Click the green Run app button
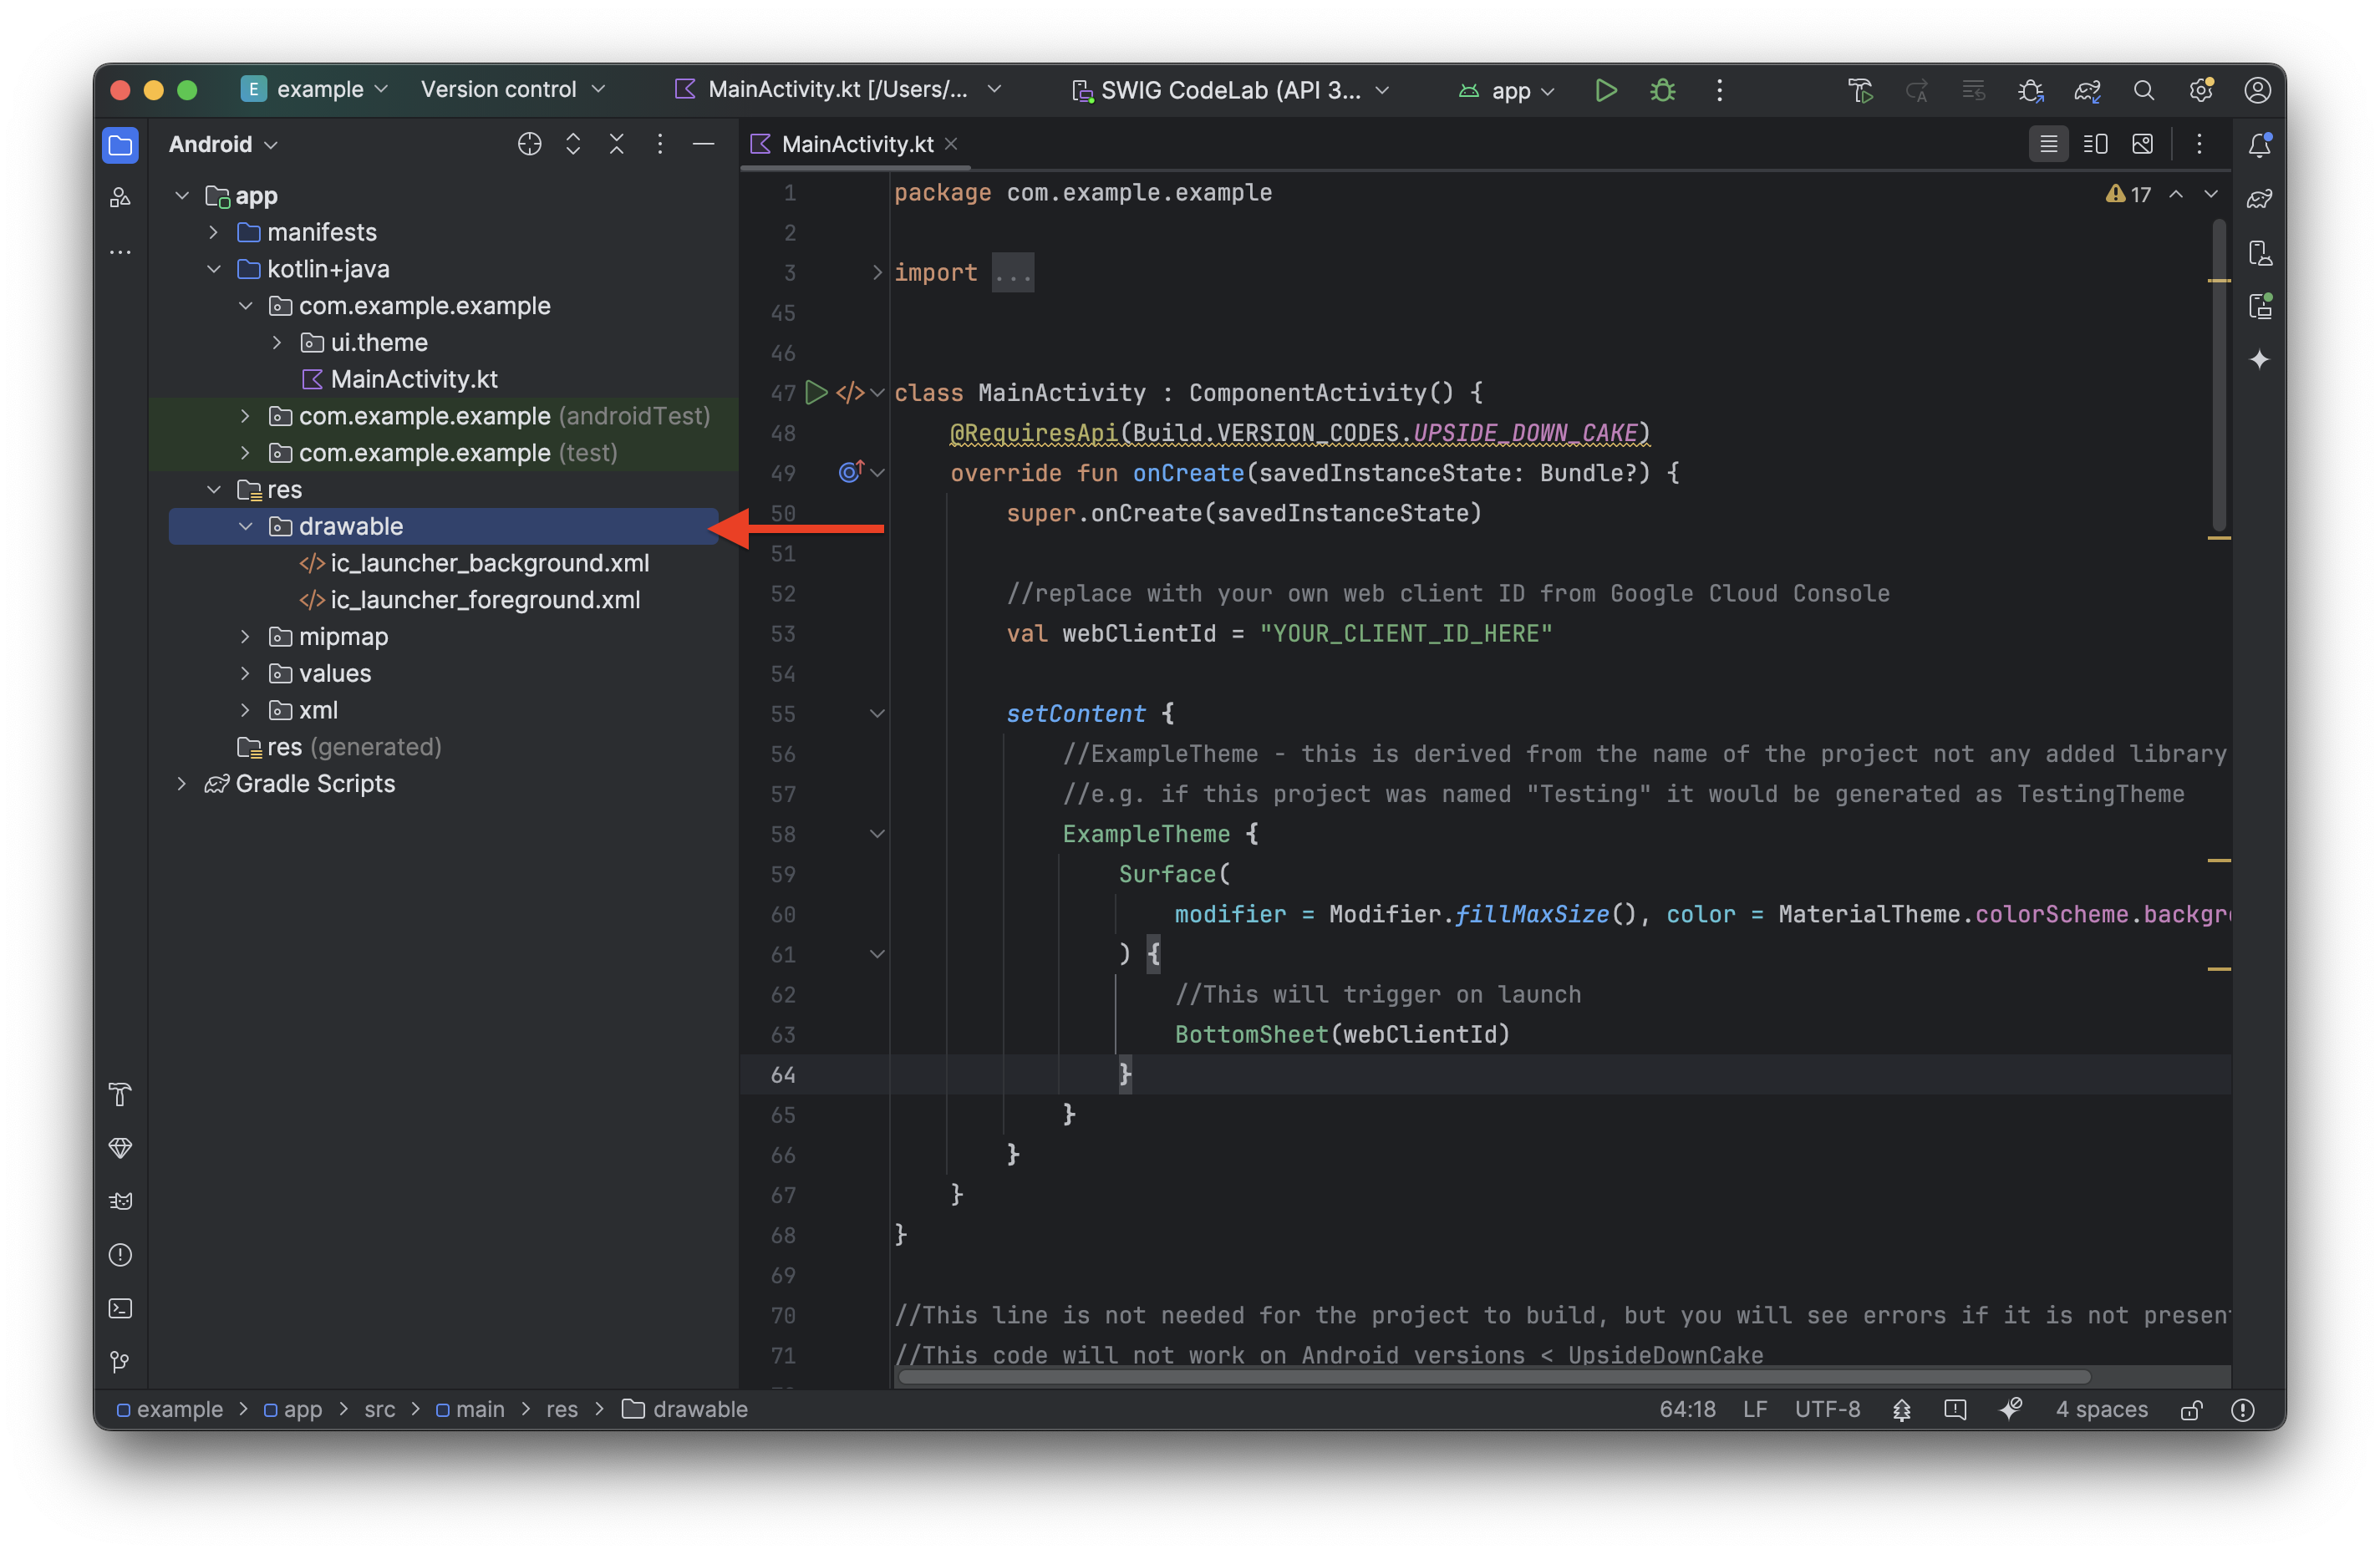 click(1605, 90)
